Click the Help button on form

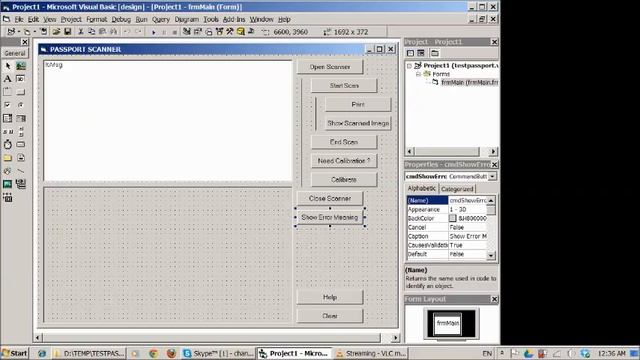[x=330, y=297]
